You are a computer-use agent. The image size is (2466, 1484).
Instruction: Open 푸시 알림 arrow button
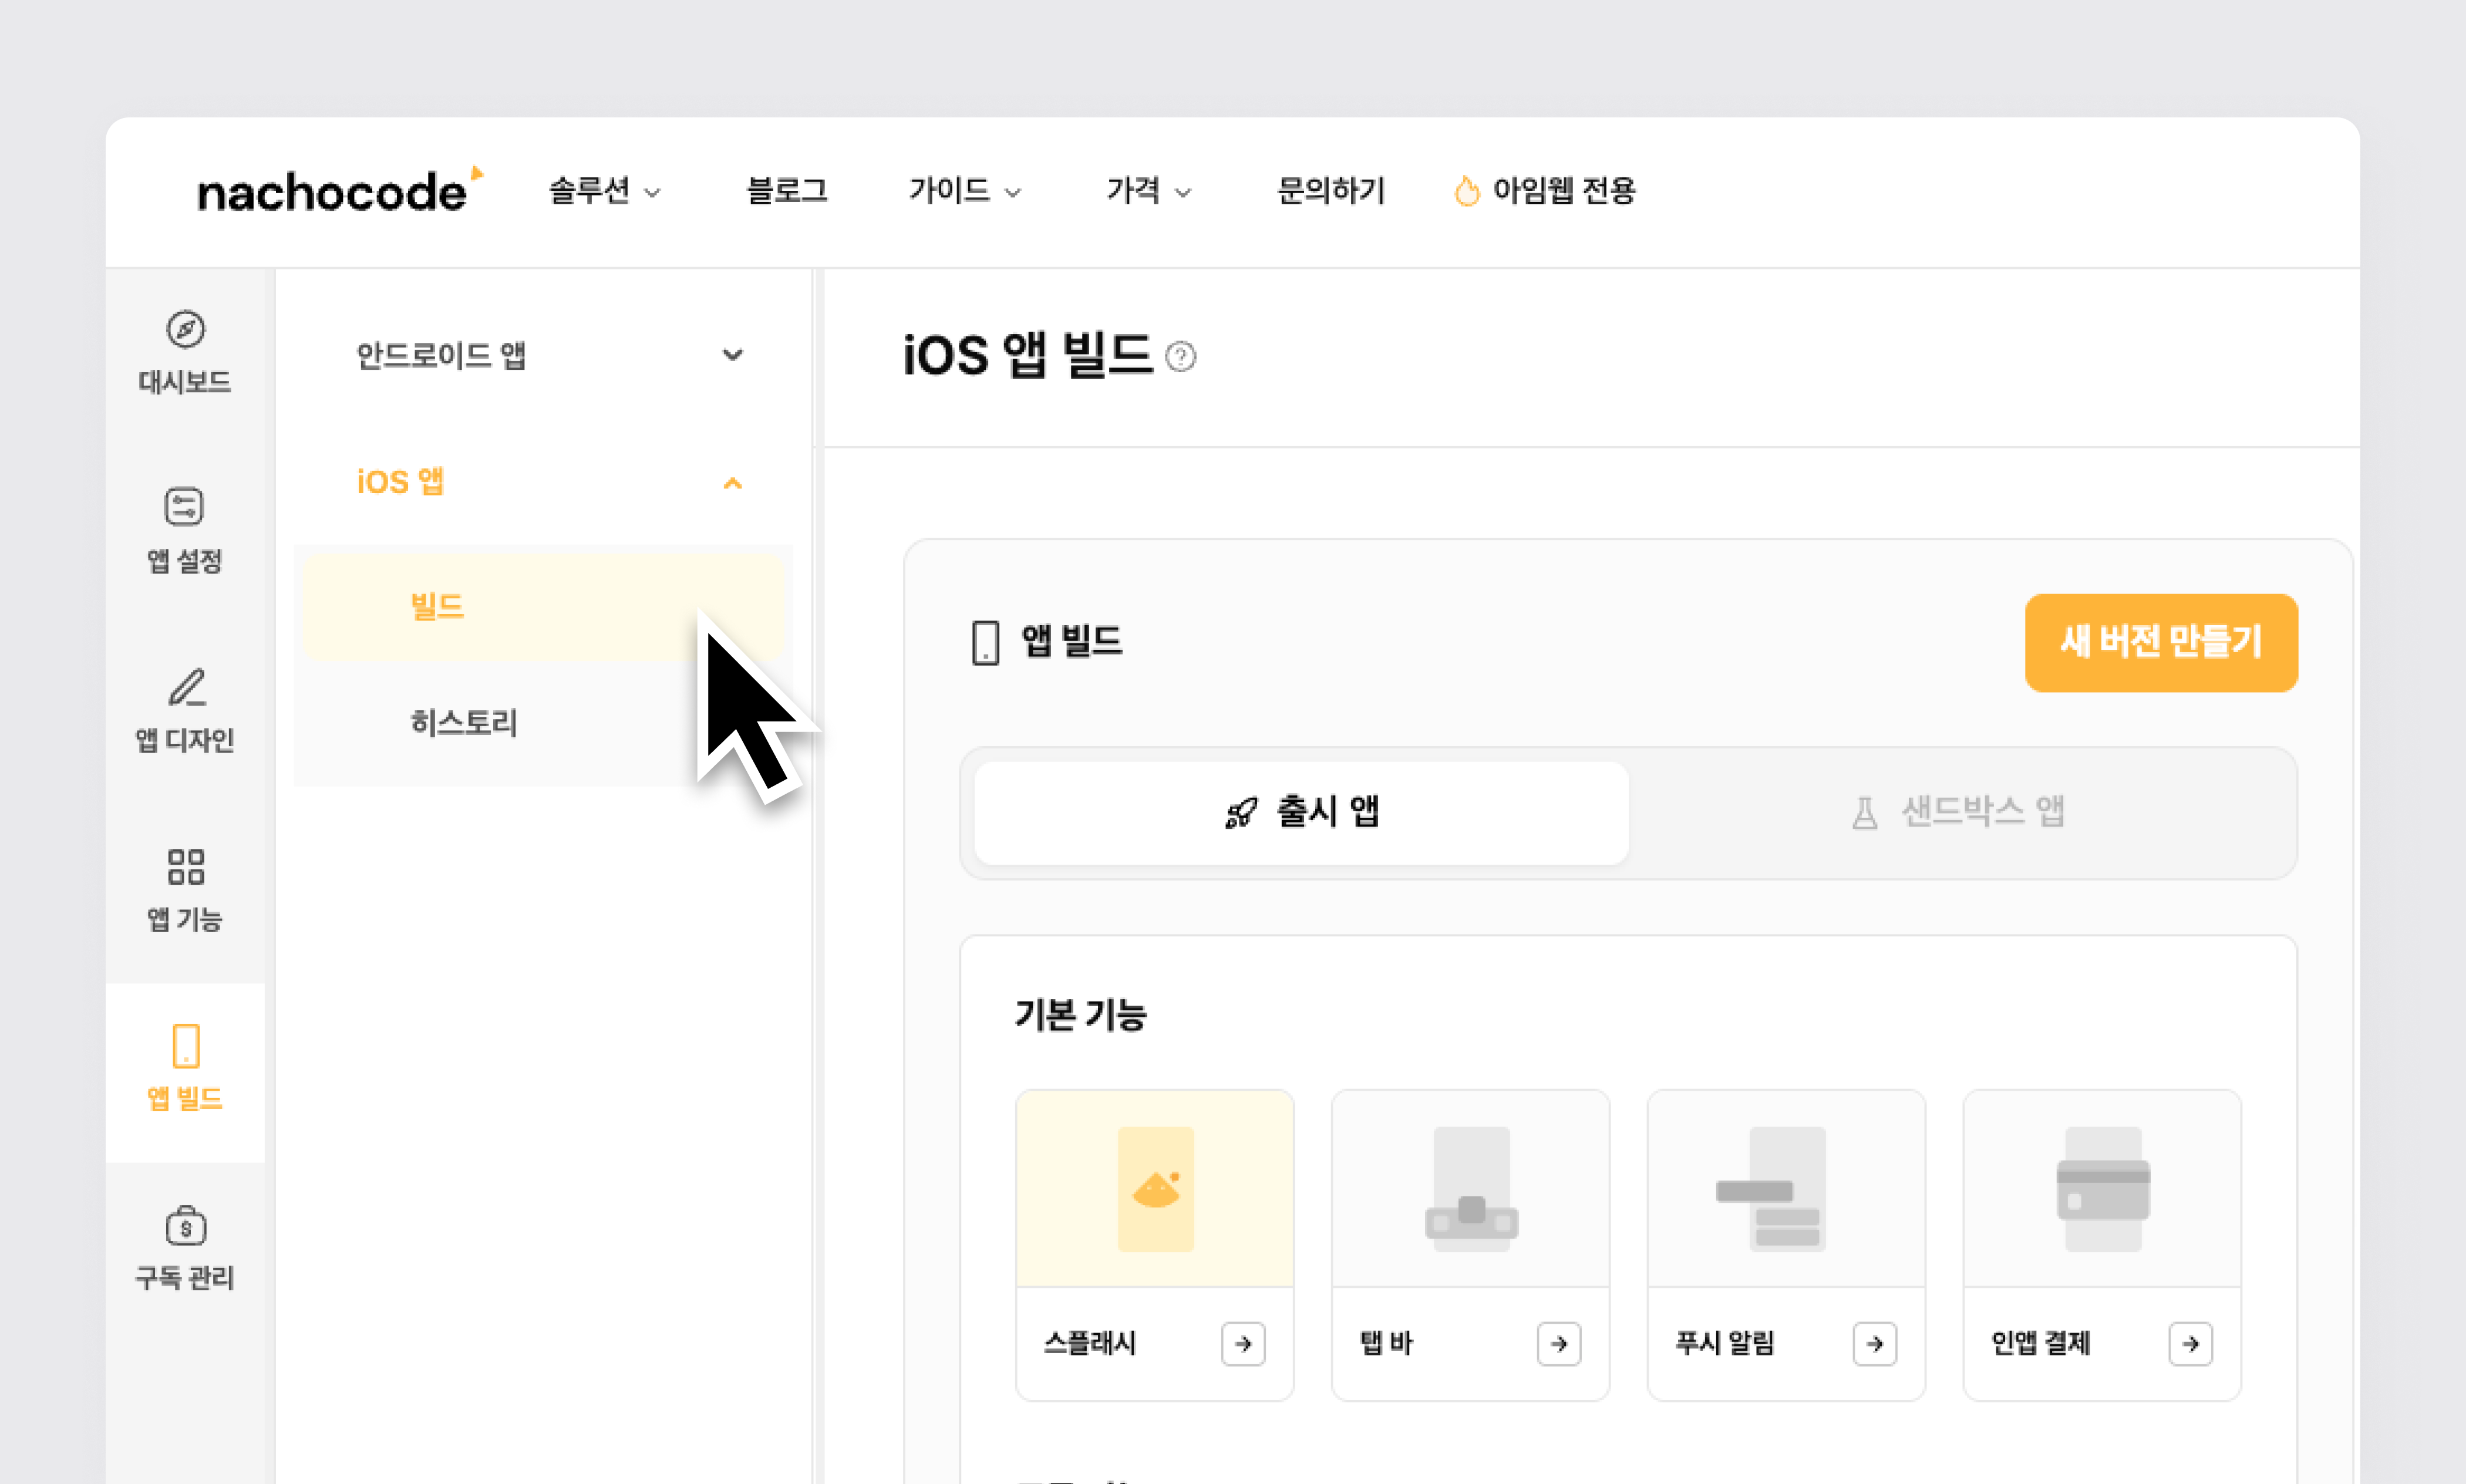[x=1875, y=1344]
